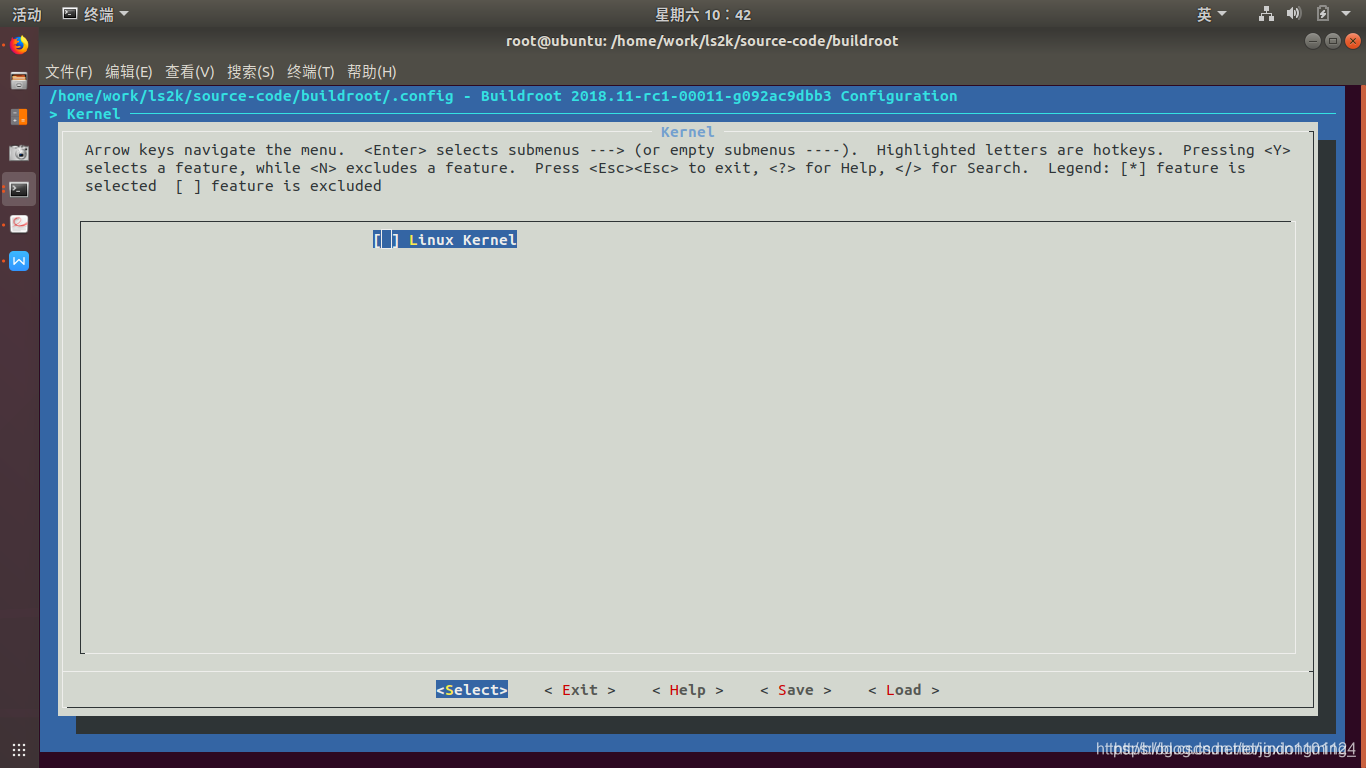Click the < Save > button
The height and width of the screenshot is (768, 1366).
coord(796,690)
